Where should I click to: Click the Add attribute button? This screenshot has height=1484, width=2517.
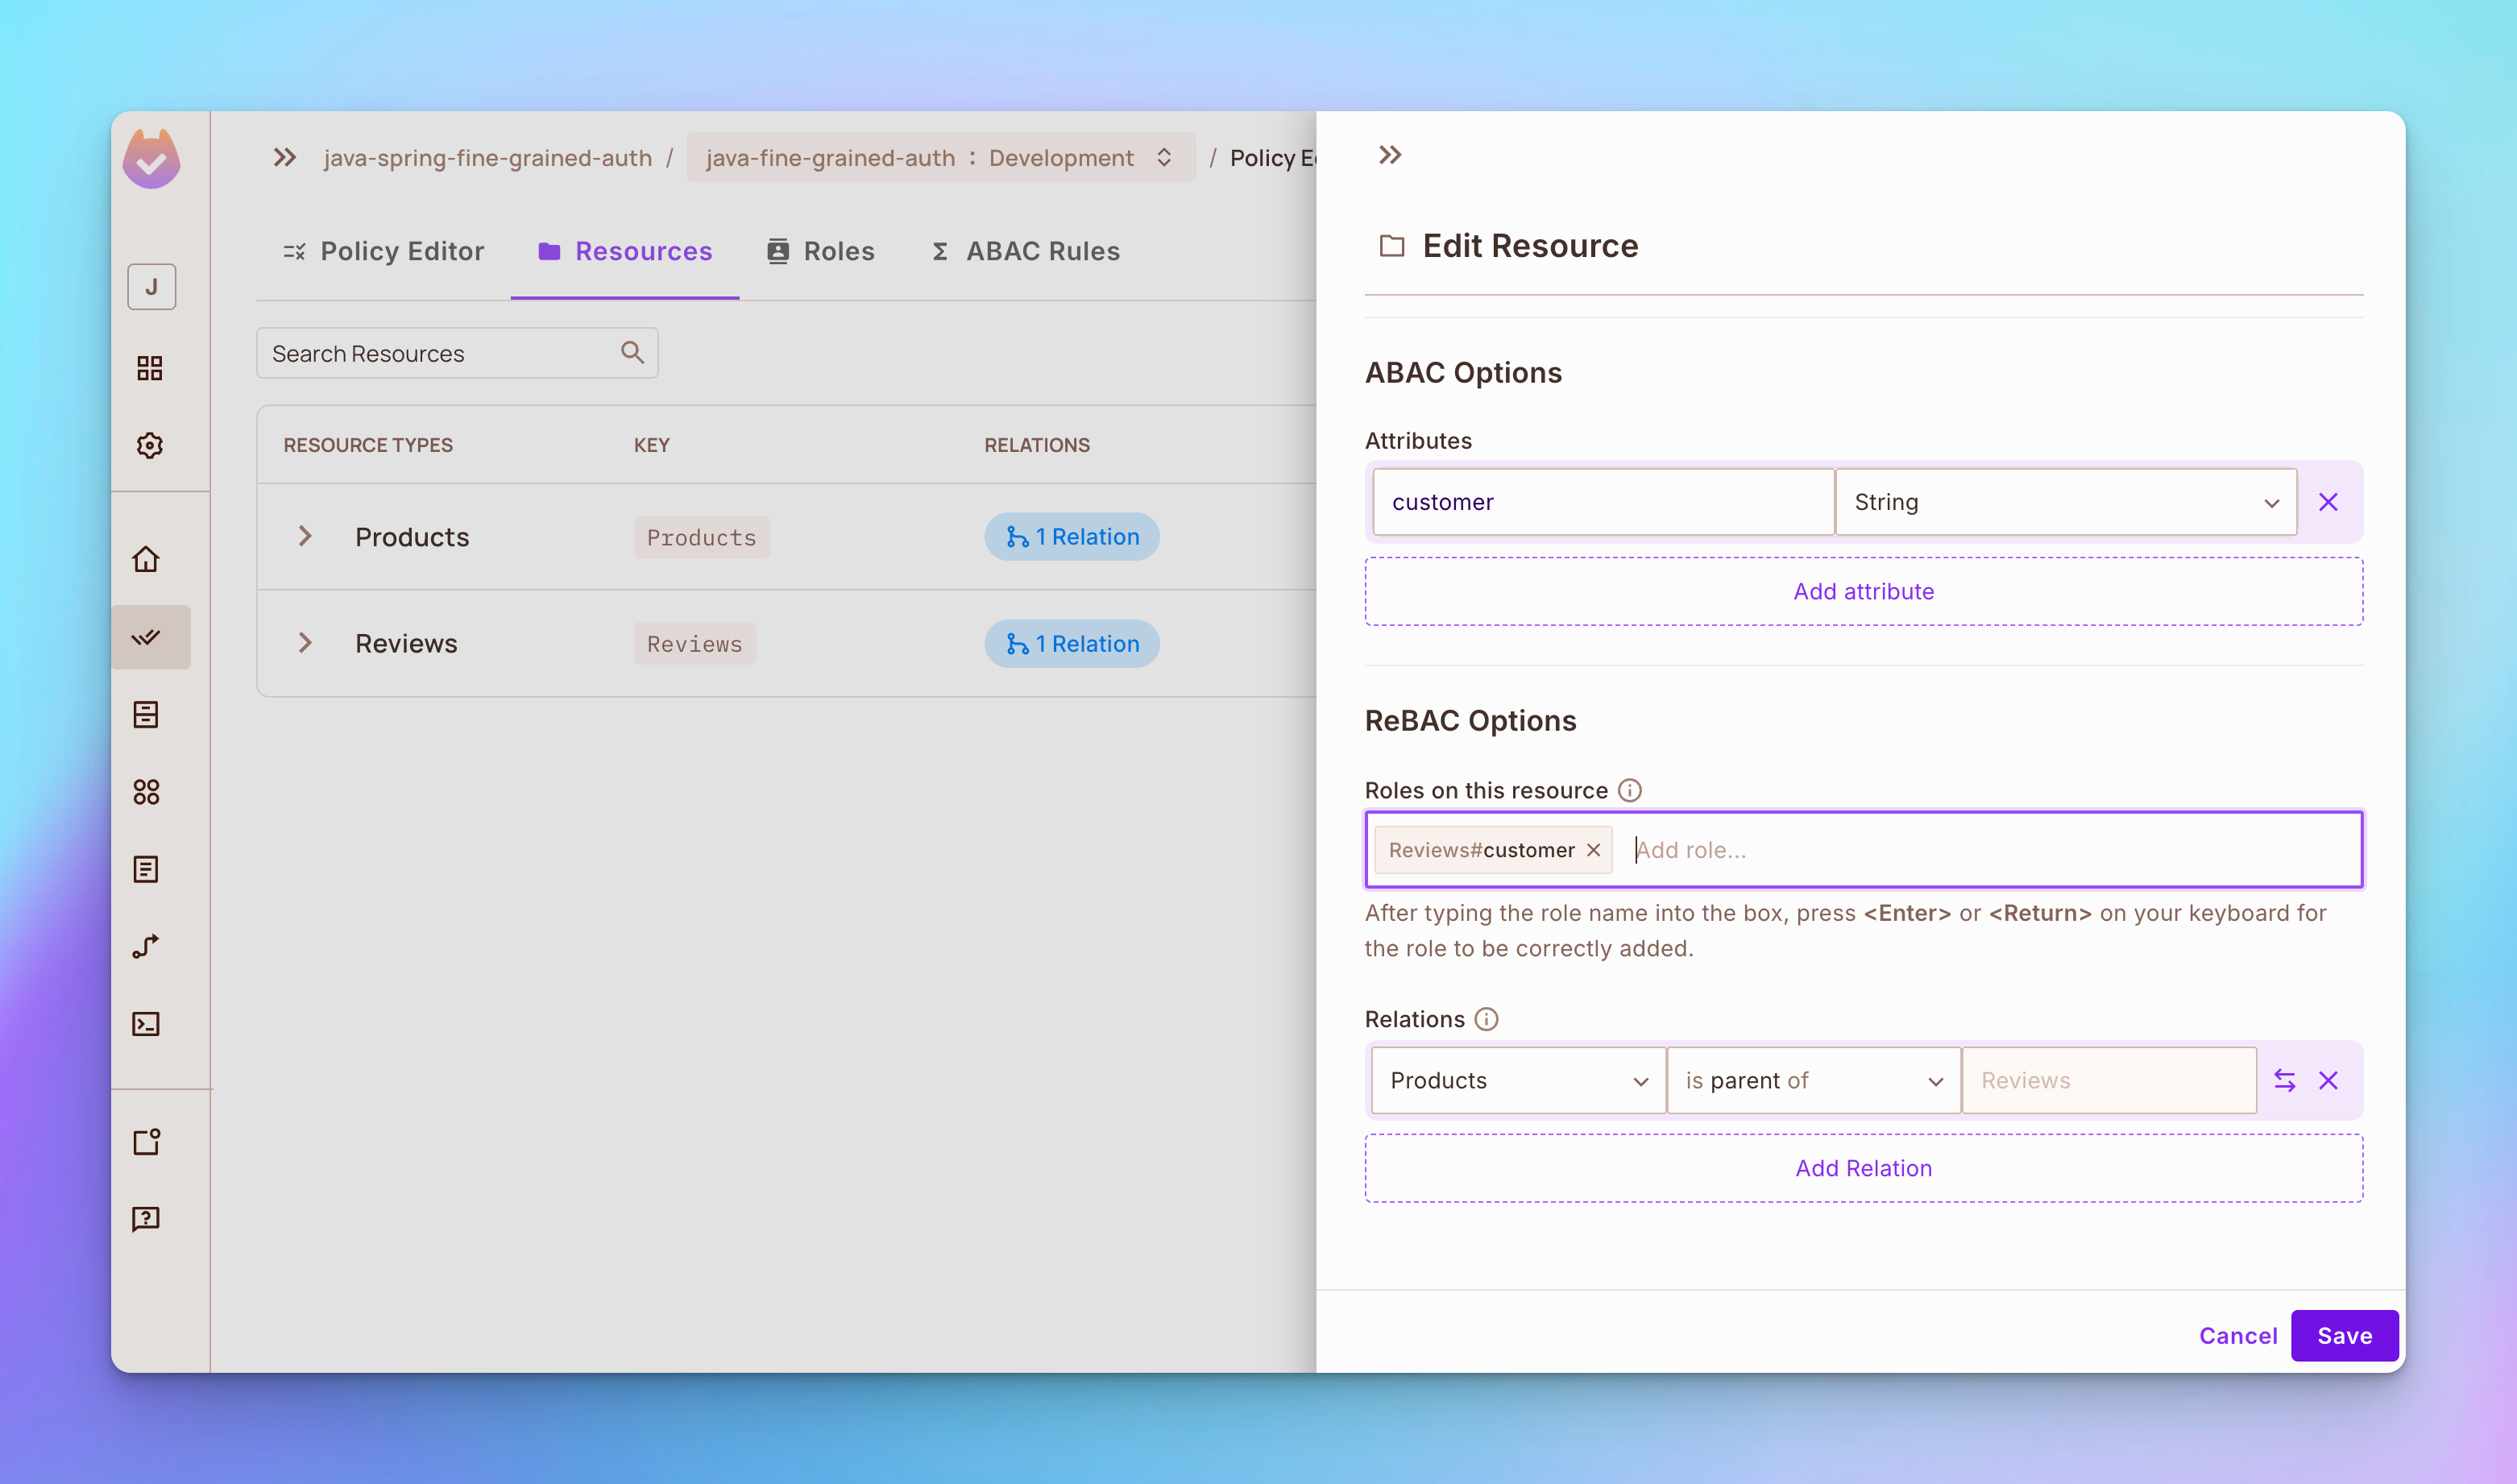tap(1864, 591)
